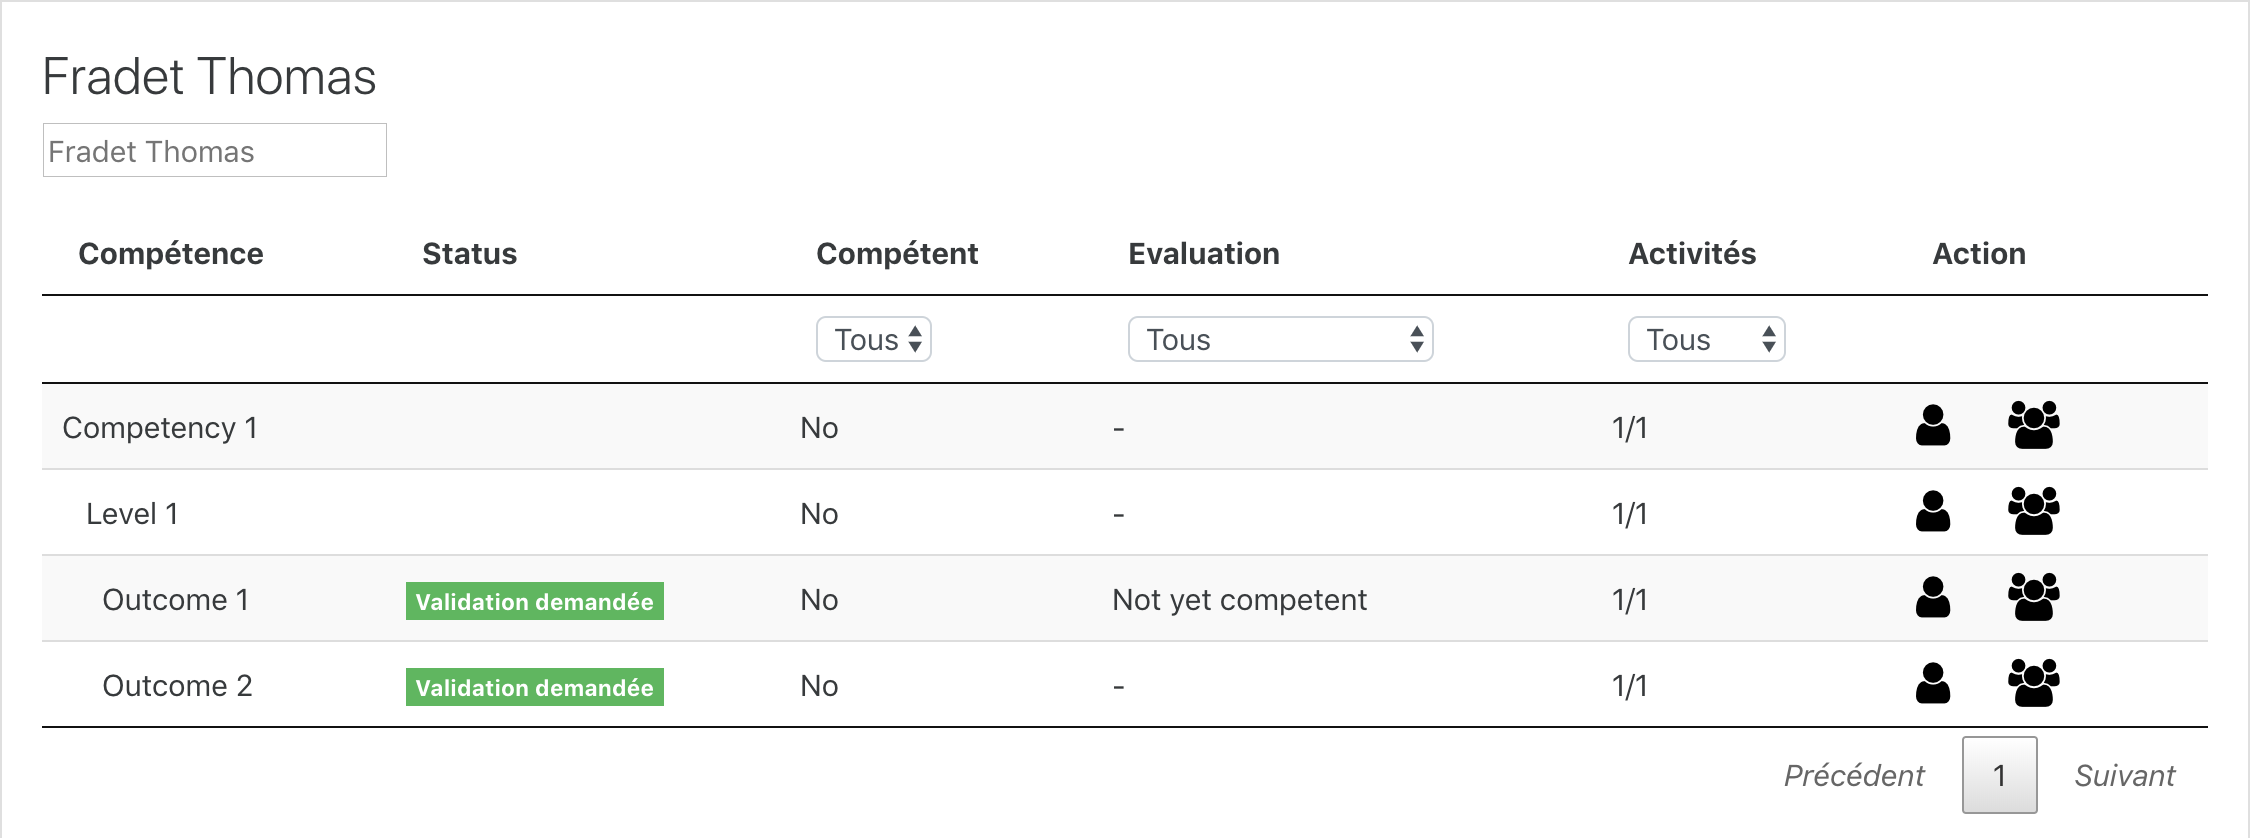
Task: Click single user icon for Level 1
Action: click(x=1932, y=512)
